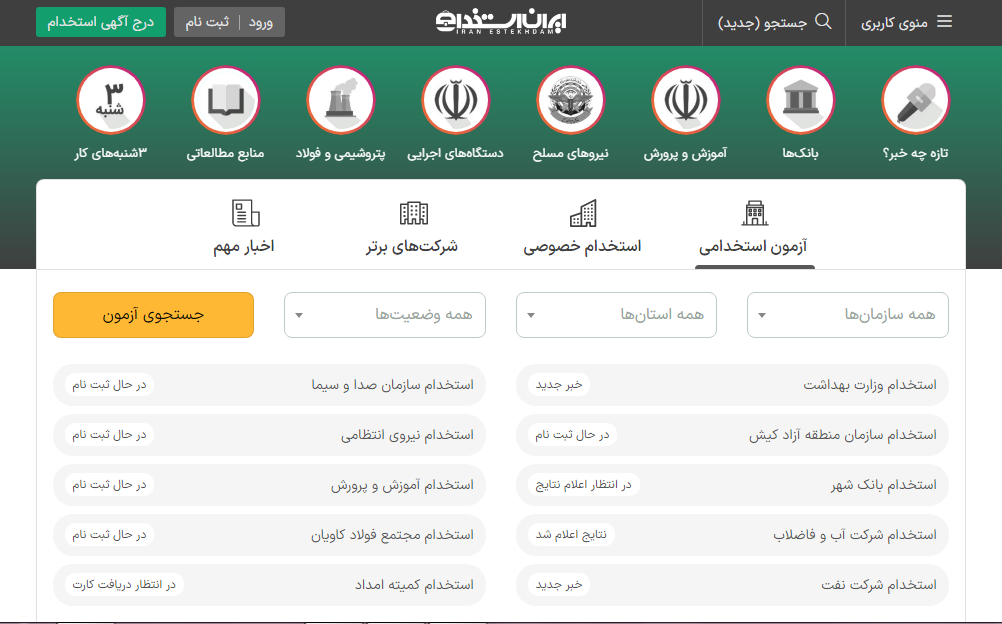Image resolution: width=1002 pixels, height=624 pixels.
Task: Click در حال ثبت نام badge on صدا و سیما
Action: click(x=109, y=385)
